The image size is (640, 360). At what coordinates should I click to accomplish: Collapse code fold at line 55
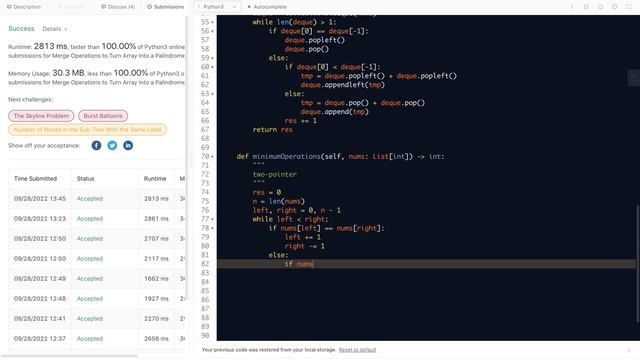212,22
